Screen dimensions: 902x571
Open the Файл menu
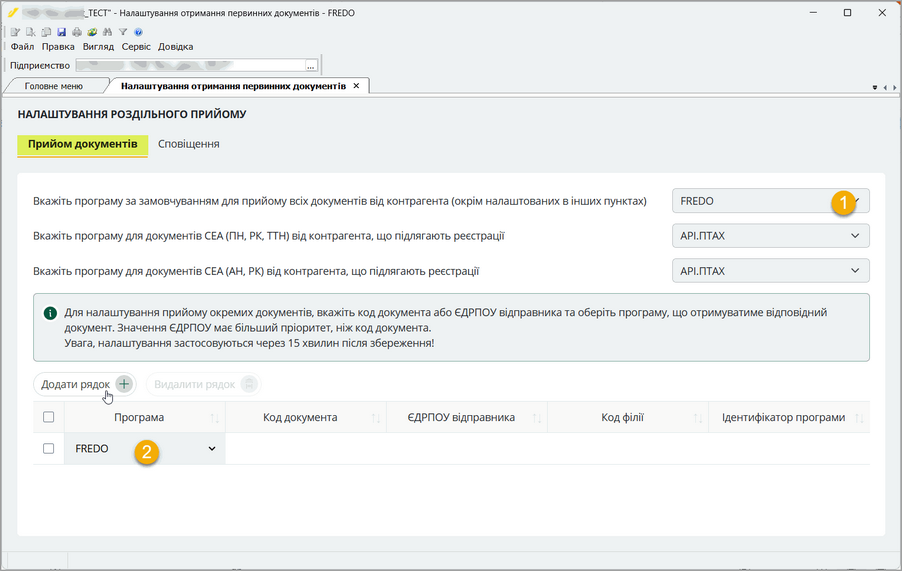(22, 47)
